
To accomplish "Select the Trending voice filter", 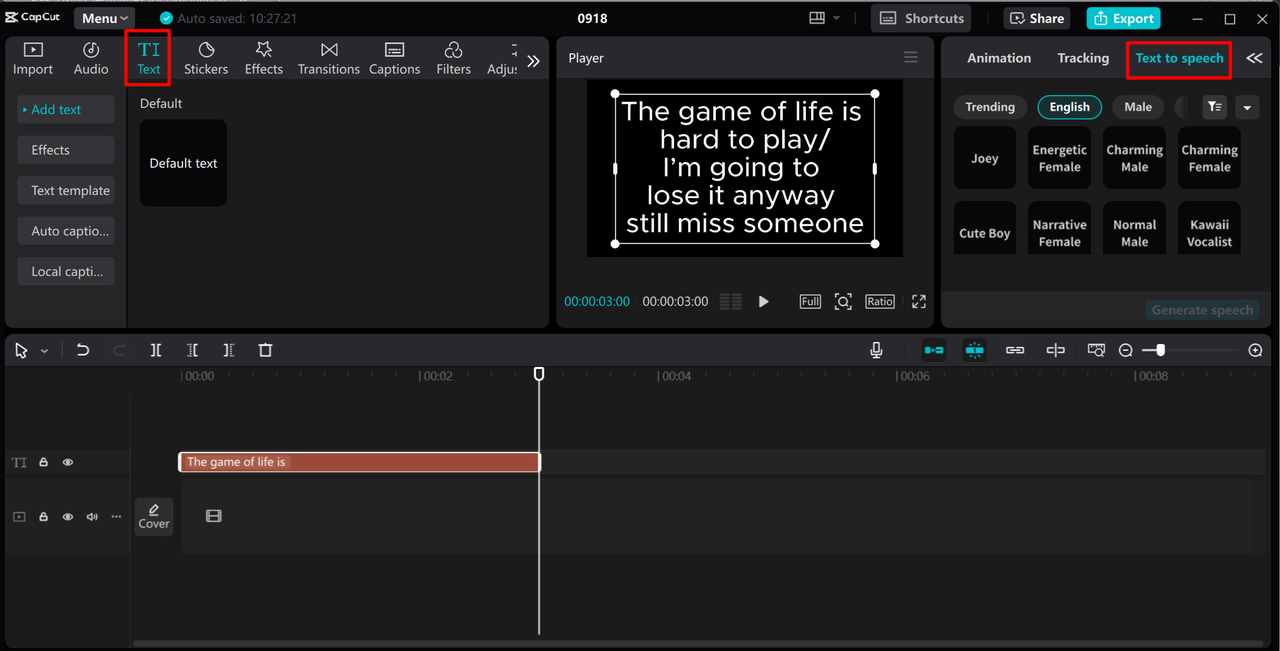I will [990, 107].
